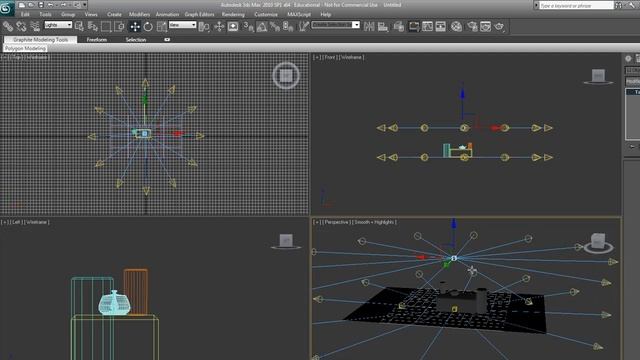
Task: Open the Group menu
Action: [68, 14]
